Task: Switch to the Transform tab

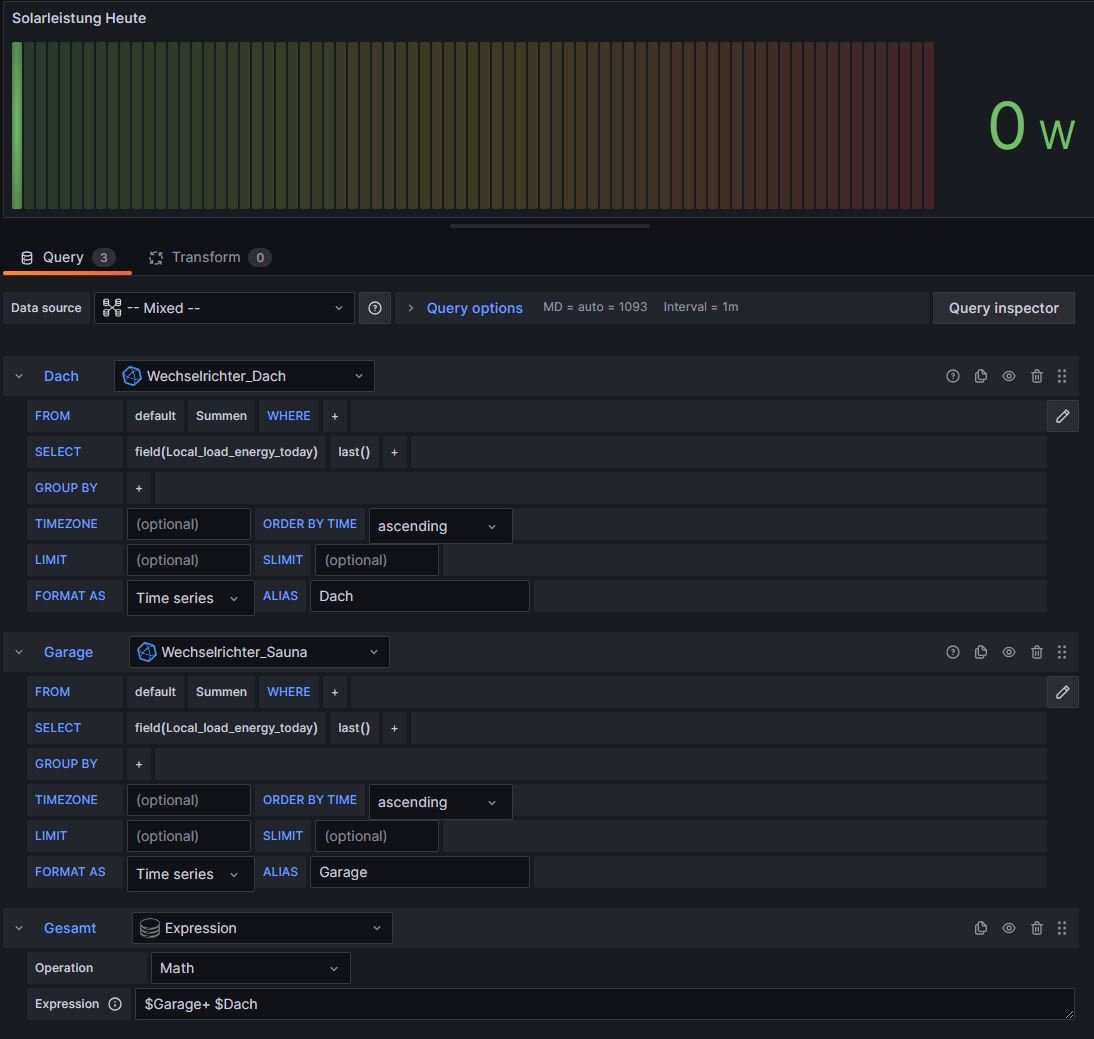Action: point(208,257)
